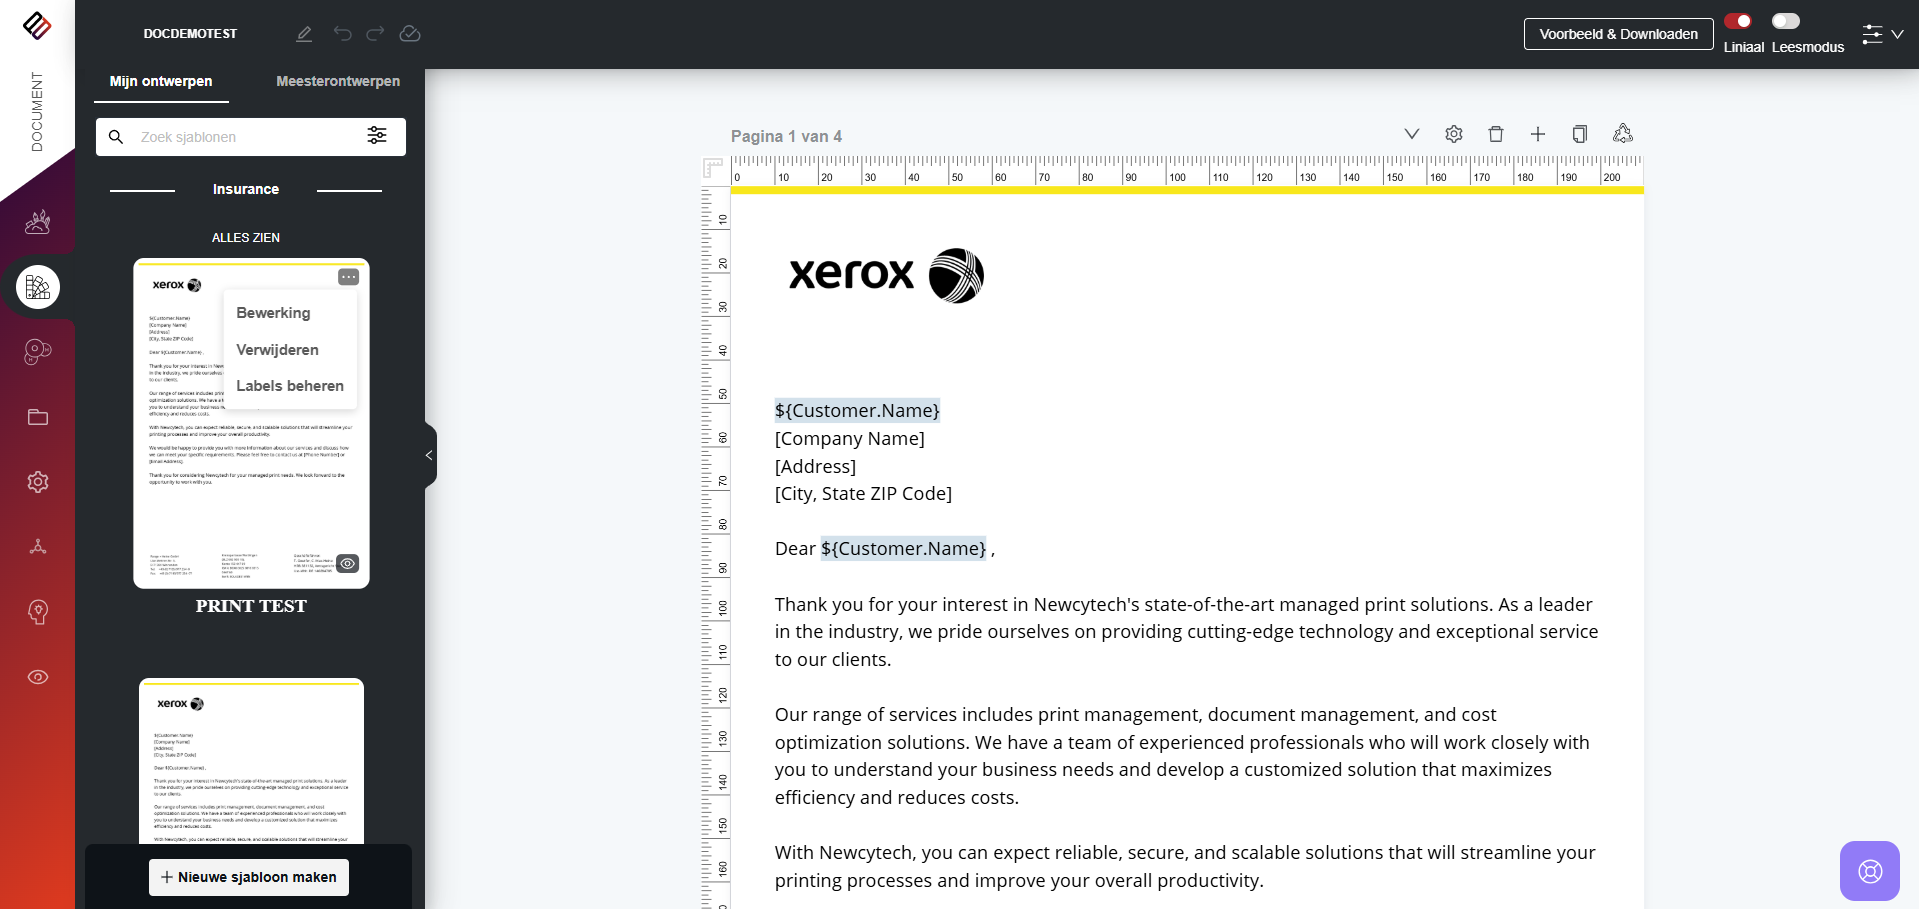Screen dimensions: 1919x909
Task: Enable the Leesmodus switch
Action: 1785,21
